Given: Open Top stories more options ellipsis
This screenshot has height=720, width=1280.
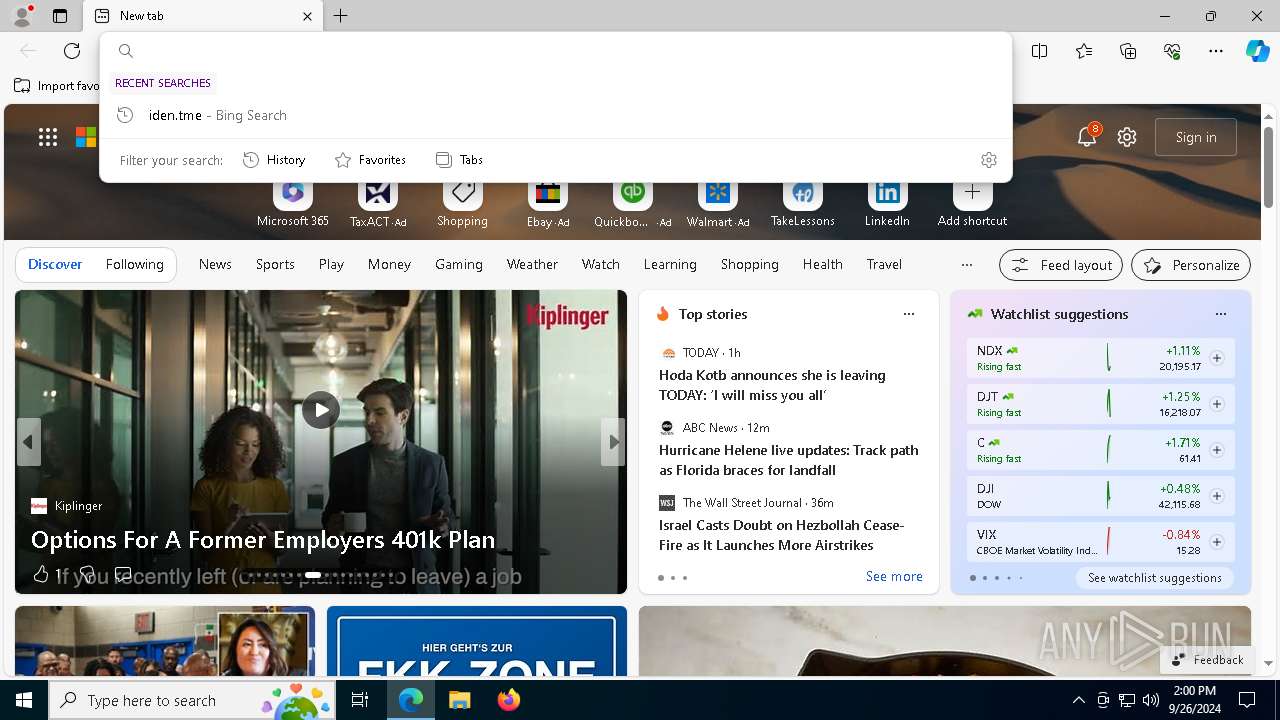Looking at the screenshot, I should [x=909, y=314].
